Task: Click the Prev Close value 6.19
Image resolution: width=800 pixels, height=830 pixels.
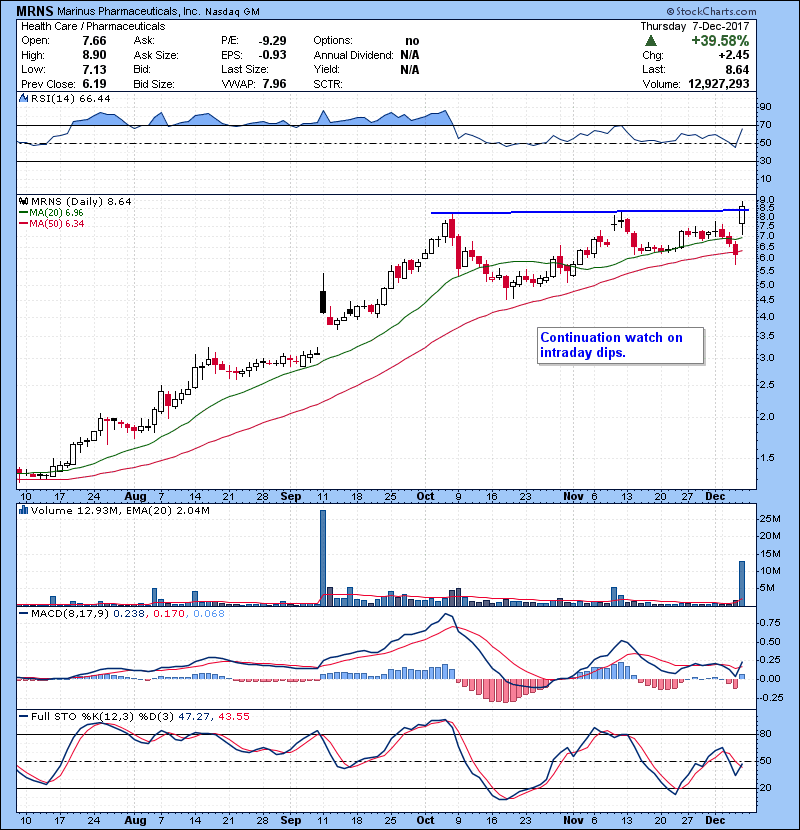Action: (94, 84)
